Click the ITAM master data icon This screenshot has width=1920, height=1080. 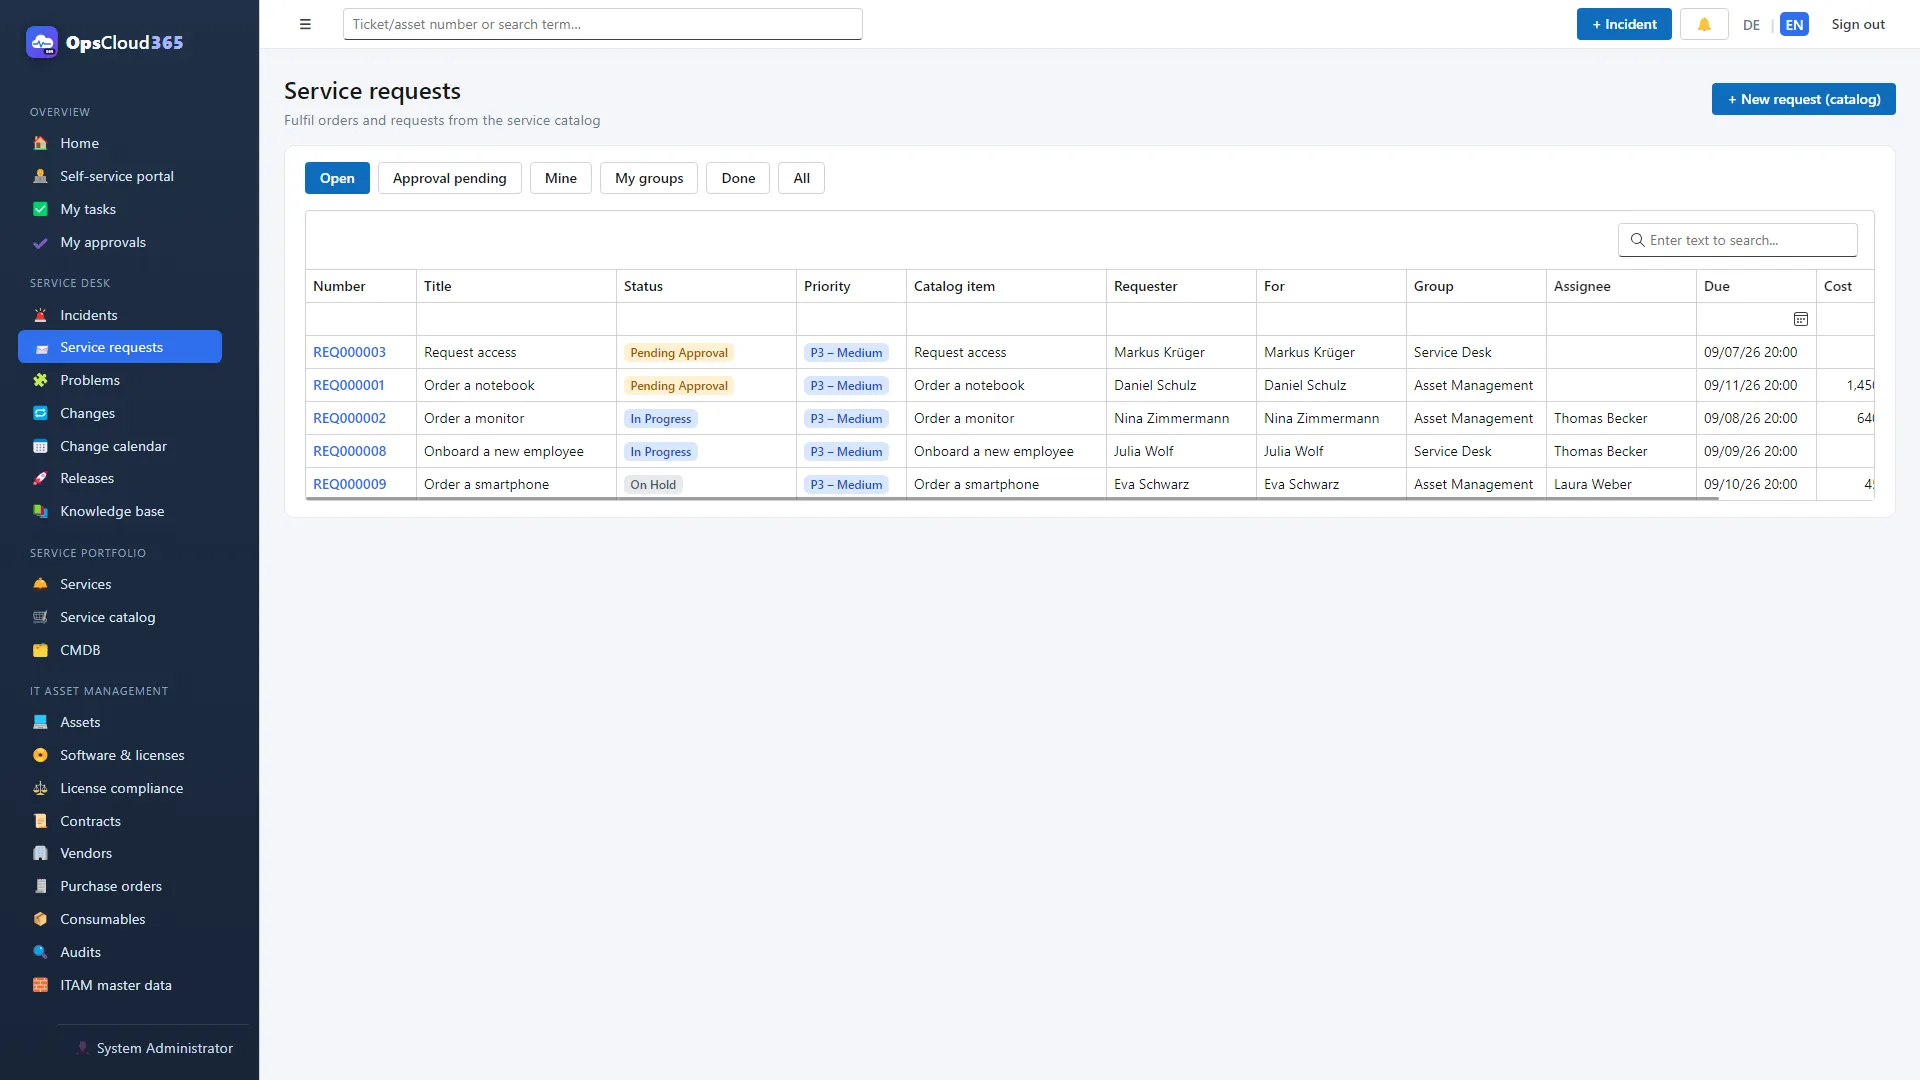(40, 985)
